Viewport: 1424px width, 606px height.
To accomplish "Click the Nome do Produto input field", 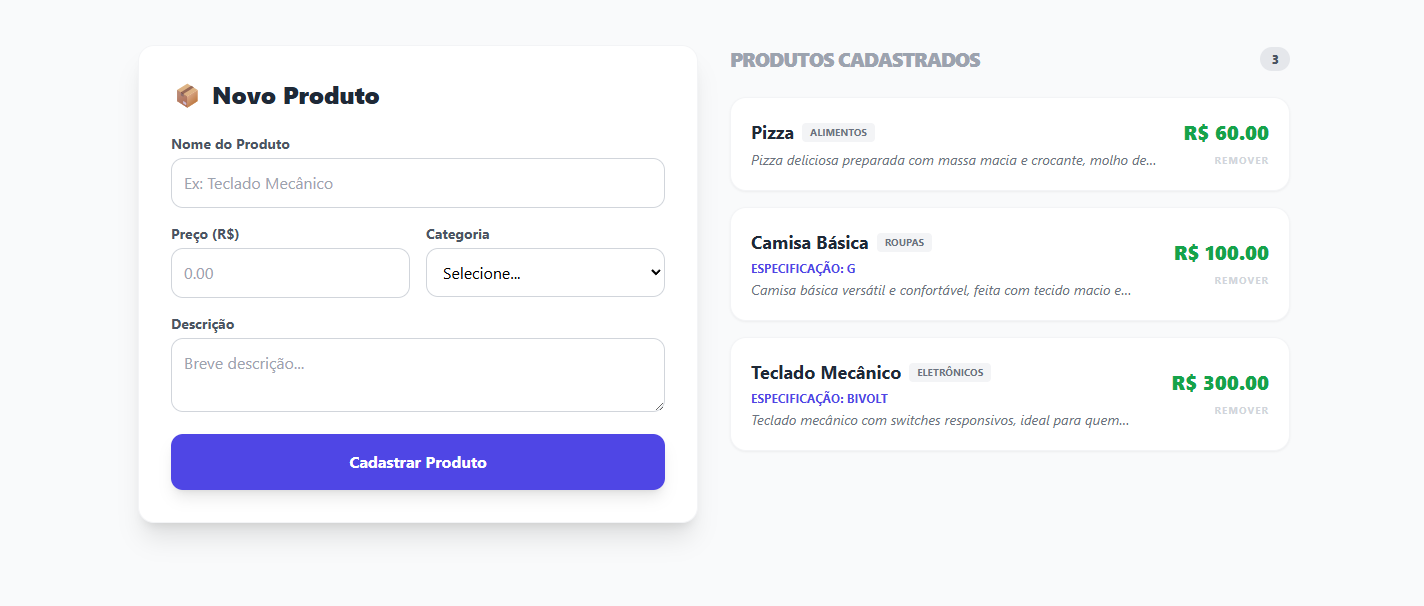I will click(417, 183).
